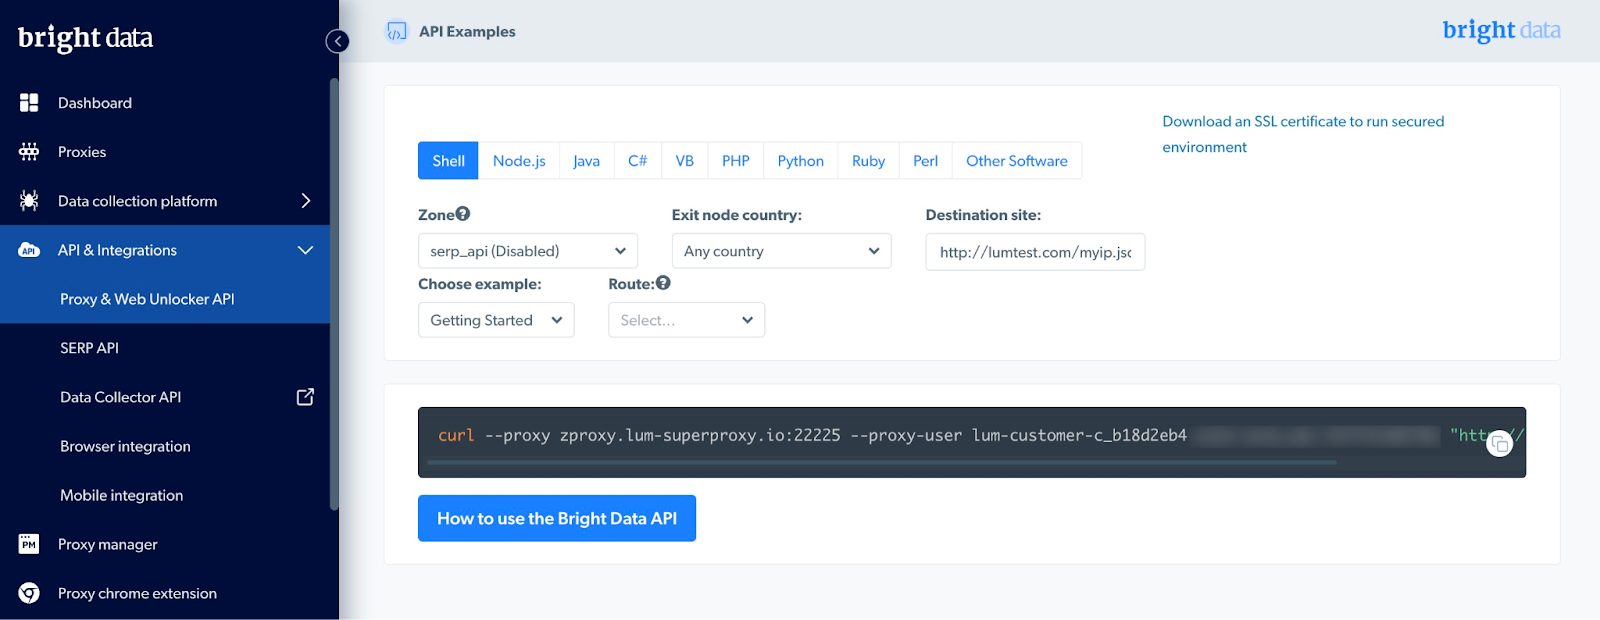Image resolution: width=1600 pixels, height=620 pixels.
Task: Click the Proxy manager PM icon
Action: (x=29, y=544)
